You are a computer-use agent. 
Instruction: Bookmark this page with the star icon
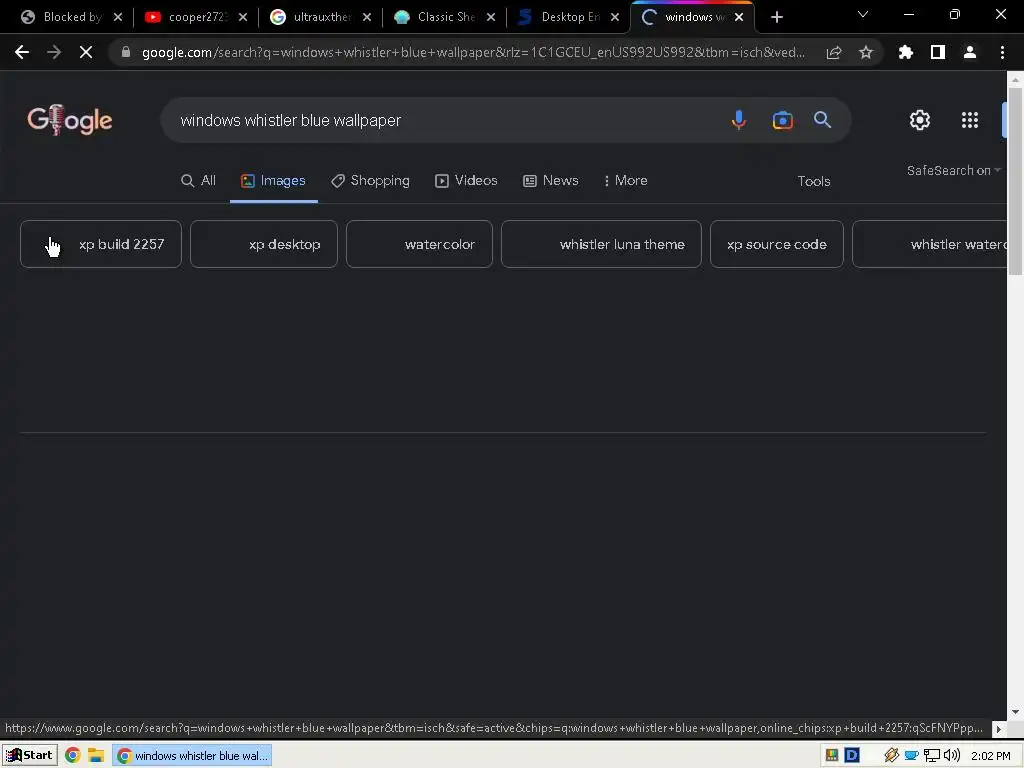click(x=866, y=52)
